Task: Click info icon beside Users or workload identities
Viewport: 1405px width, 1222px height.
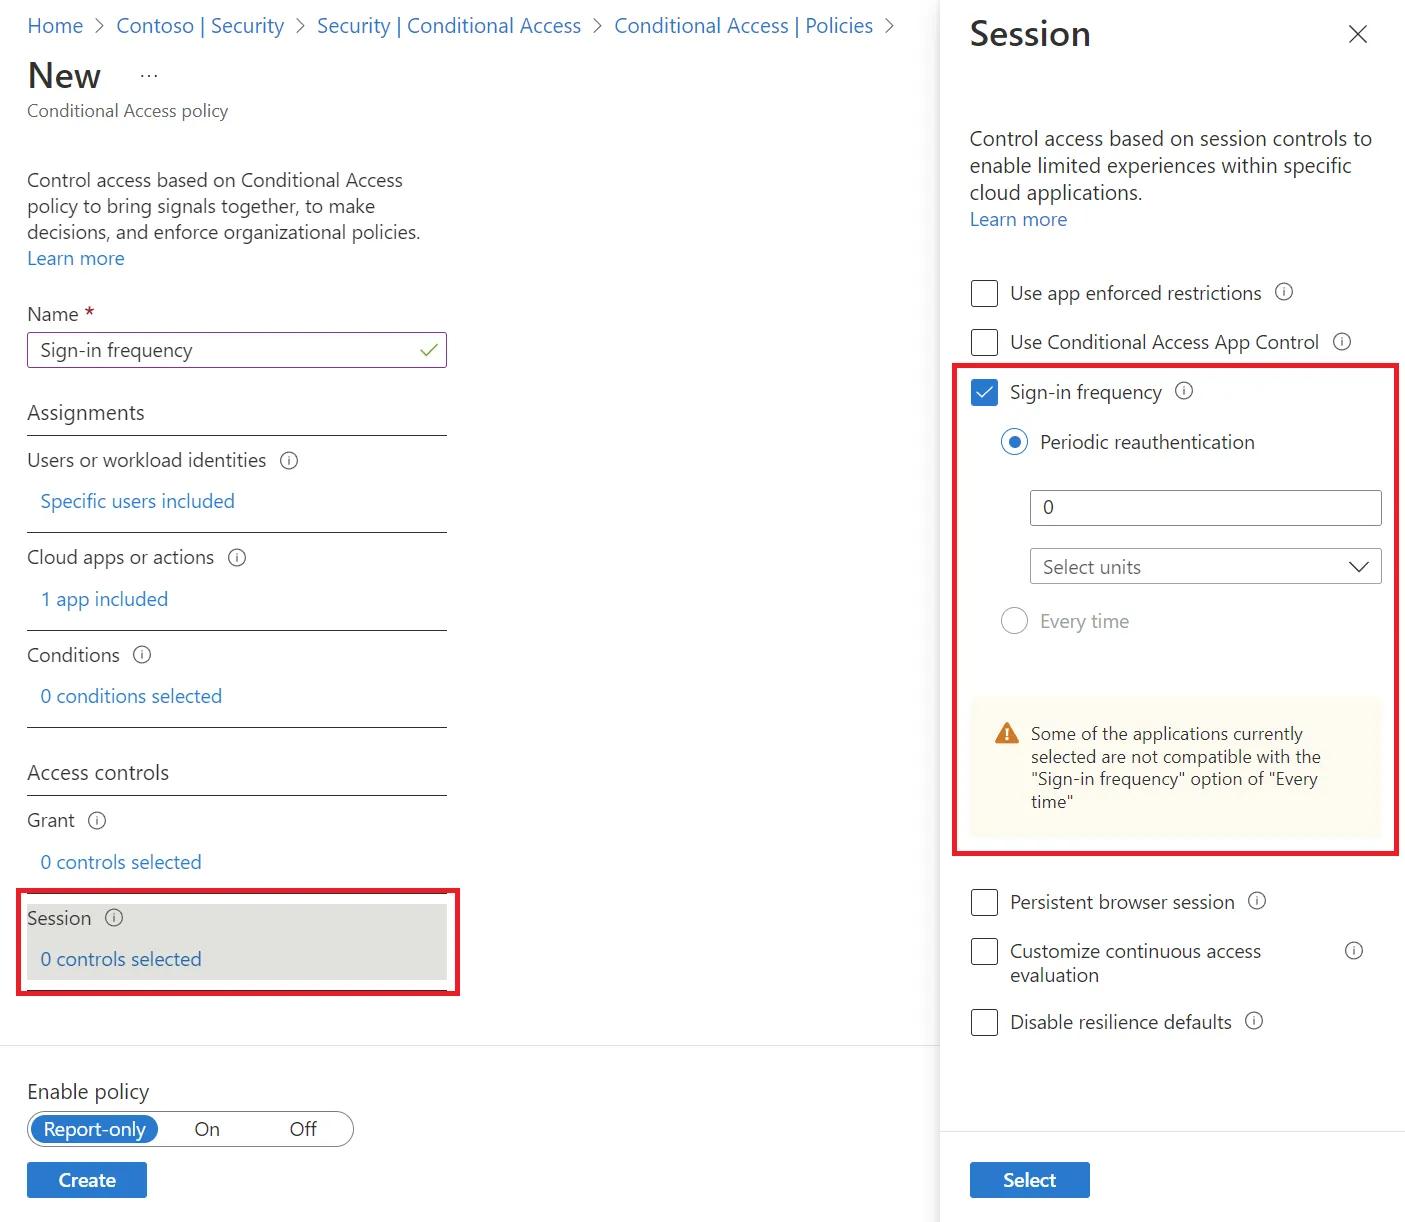Action: (x=289, y=460)
